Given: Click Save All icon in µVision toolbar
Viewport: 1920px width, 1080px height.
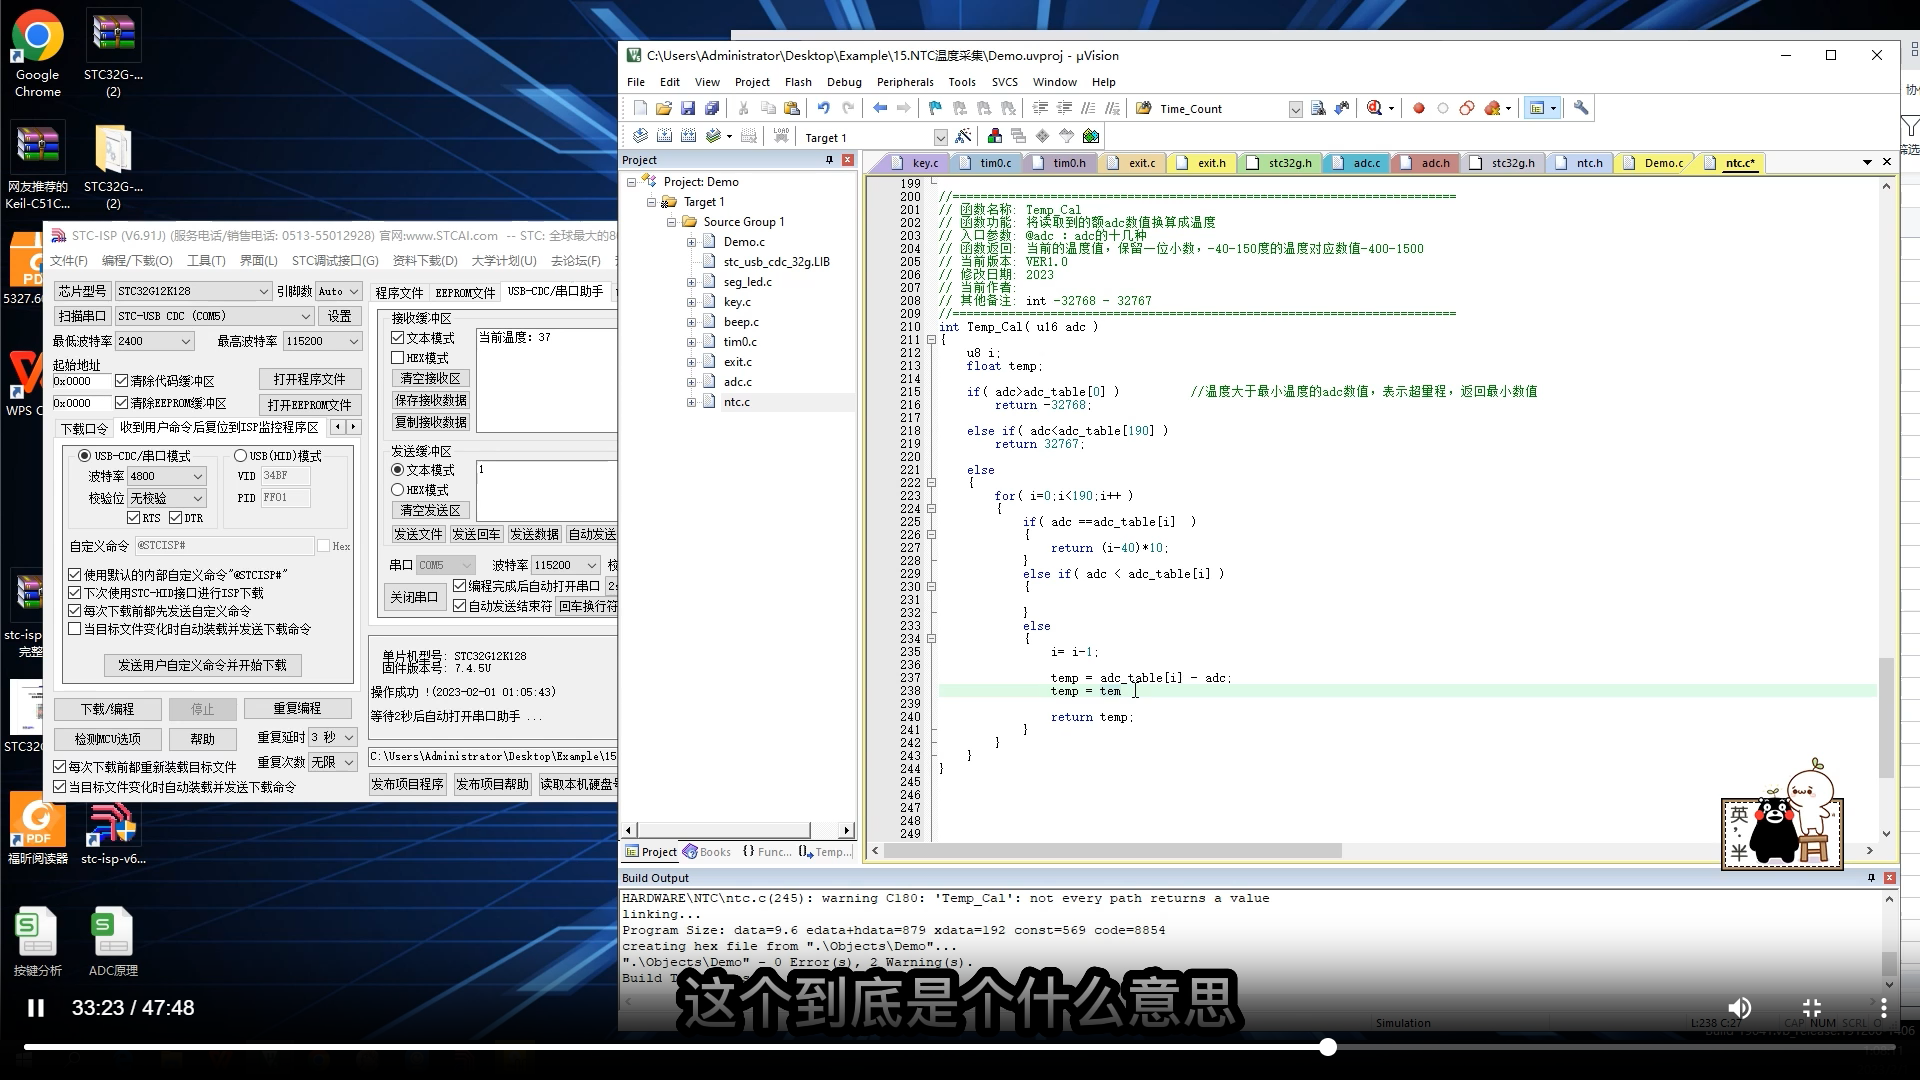Looking at the screenshot, I should 712,108.
